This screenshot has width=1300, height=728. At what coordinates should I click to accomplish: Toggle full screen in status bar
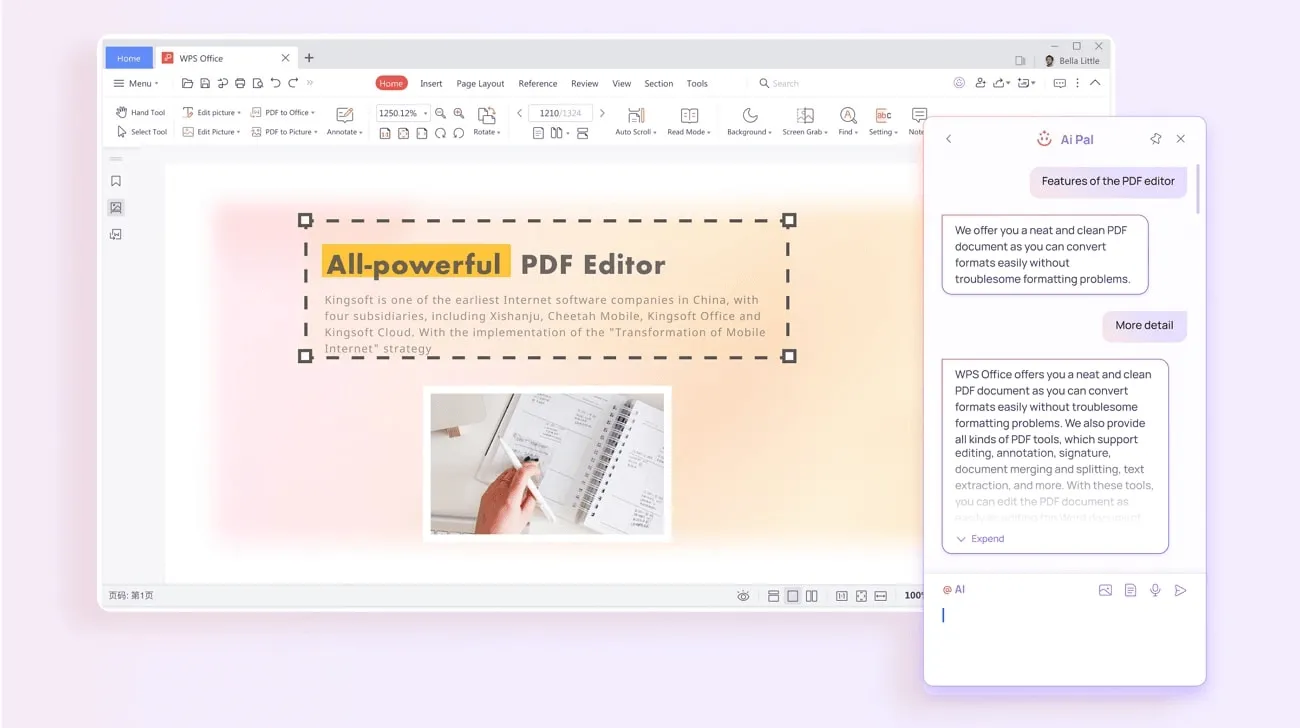[x=861, y=595]
